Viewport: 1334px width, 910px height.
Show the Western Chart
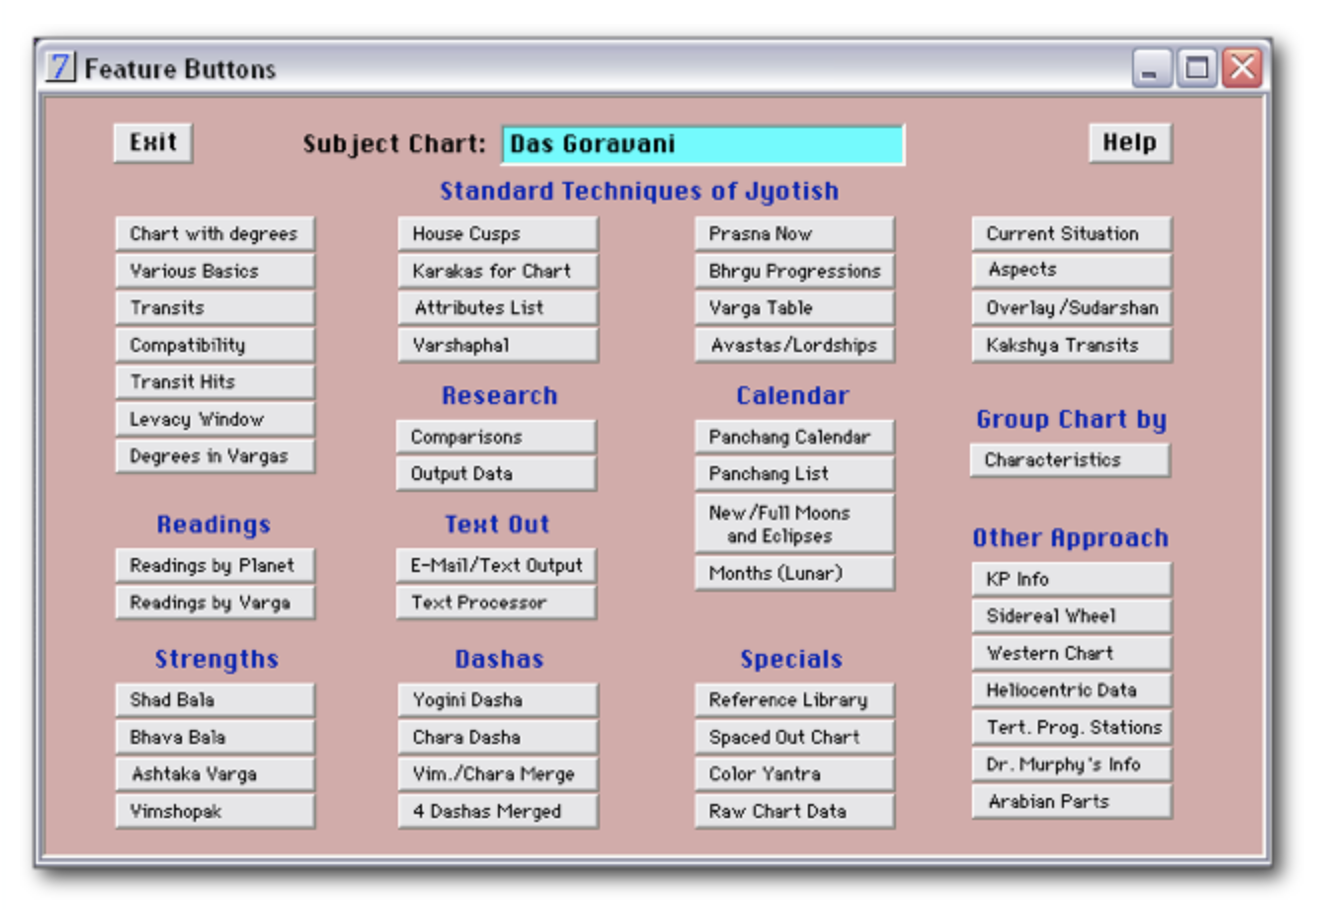coord(1070,653)
